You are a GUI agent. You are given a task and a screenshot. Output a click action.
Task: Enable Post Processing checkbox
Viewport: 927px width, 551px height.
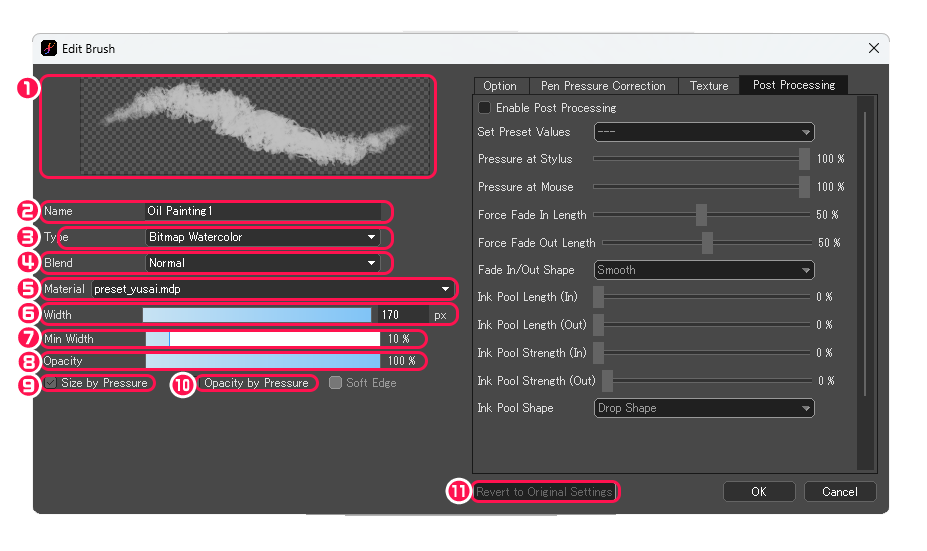[x=484, y=108]
